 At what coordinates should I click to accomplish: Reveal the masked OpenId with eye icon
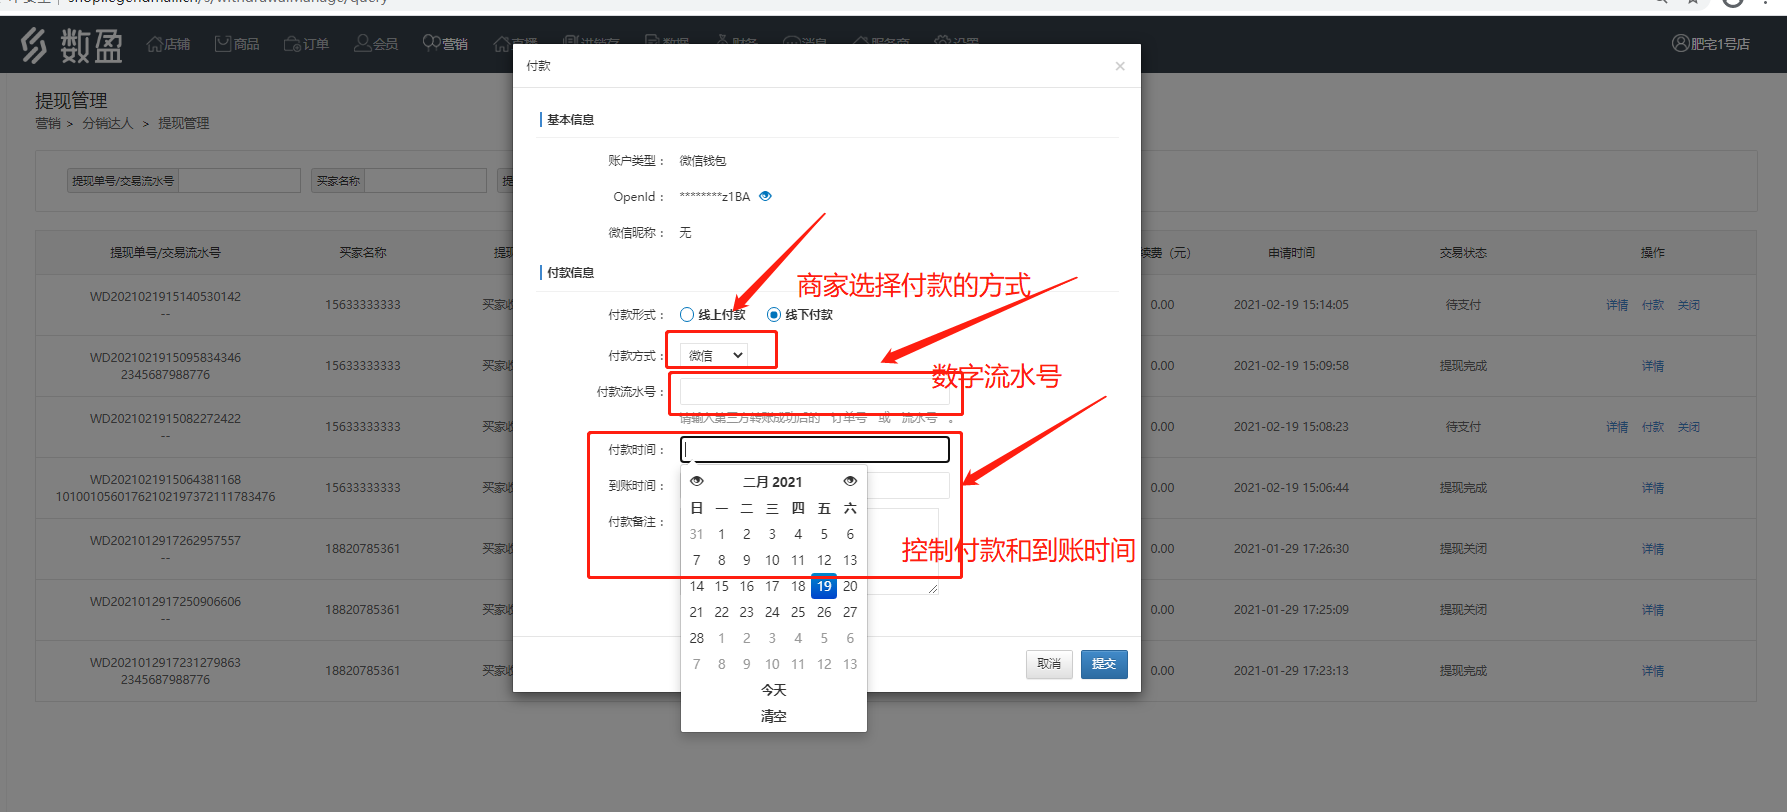point(765,196)
